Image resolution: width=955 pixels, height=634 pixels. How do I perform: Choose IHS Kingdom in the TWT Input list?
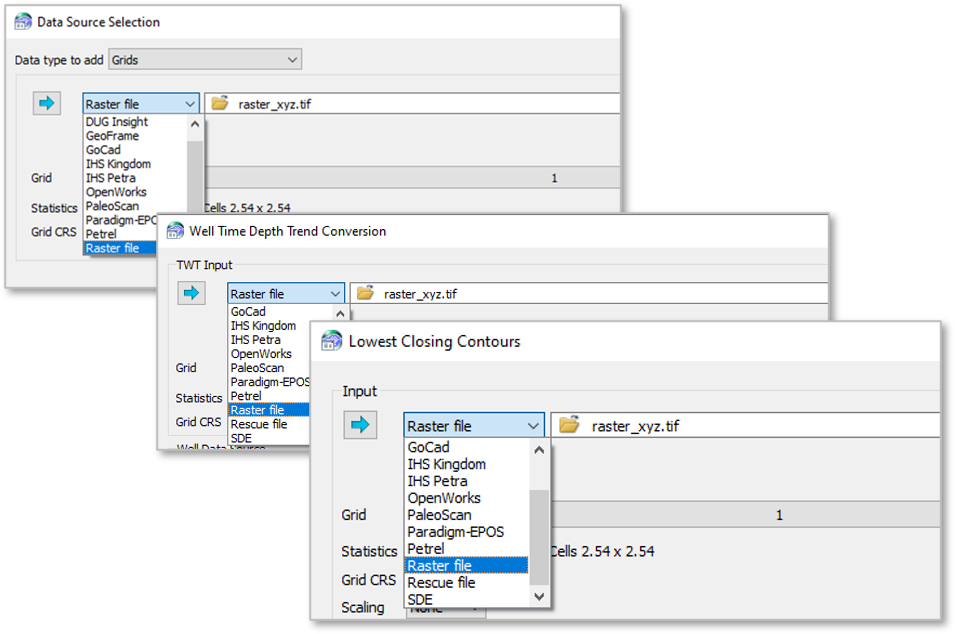coord(263,325)
